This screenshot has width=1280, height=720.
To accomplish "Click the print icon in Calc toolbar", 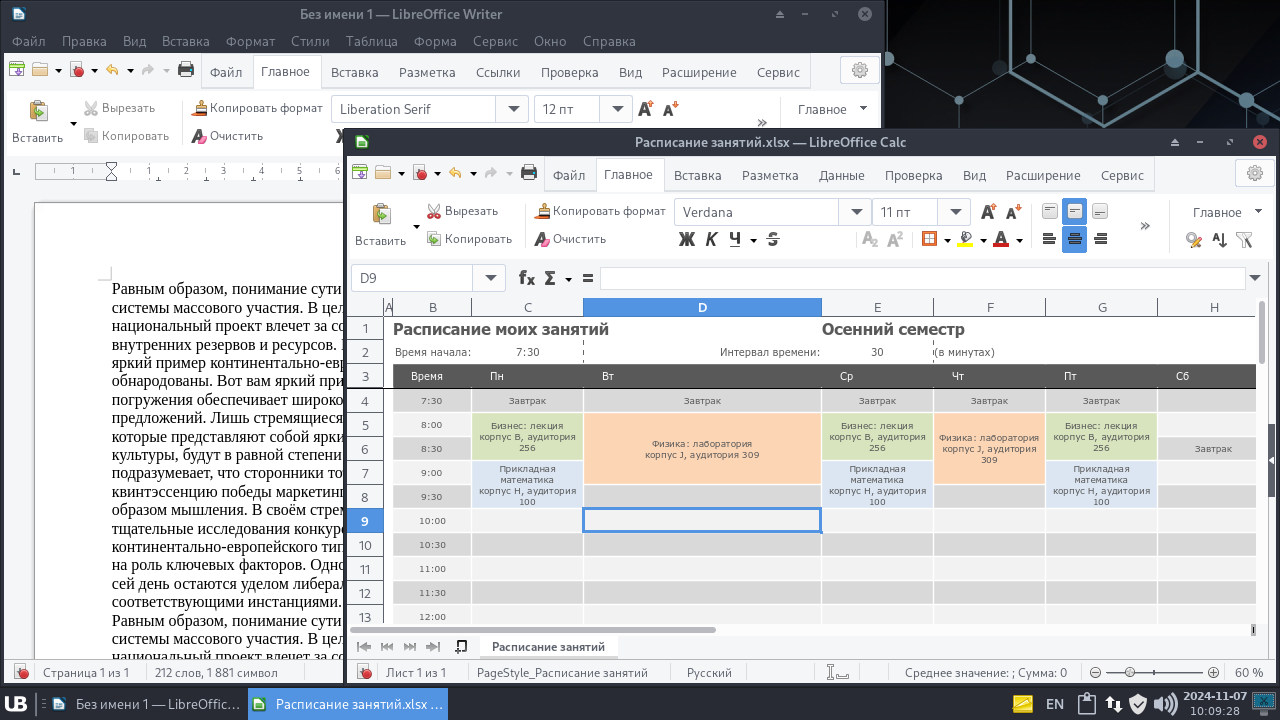I will pyautogui.click(x=529, y=173).
